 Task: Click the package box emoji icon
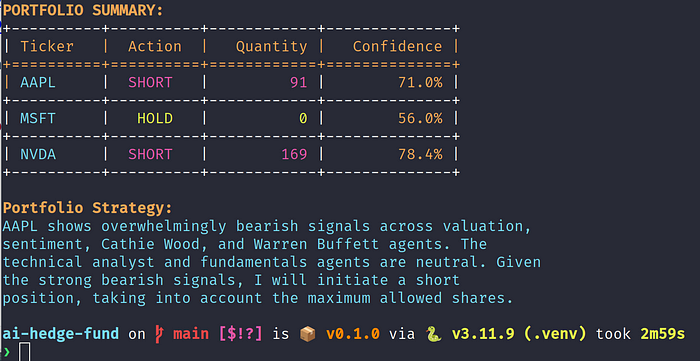tap(307, 334)
